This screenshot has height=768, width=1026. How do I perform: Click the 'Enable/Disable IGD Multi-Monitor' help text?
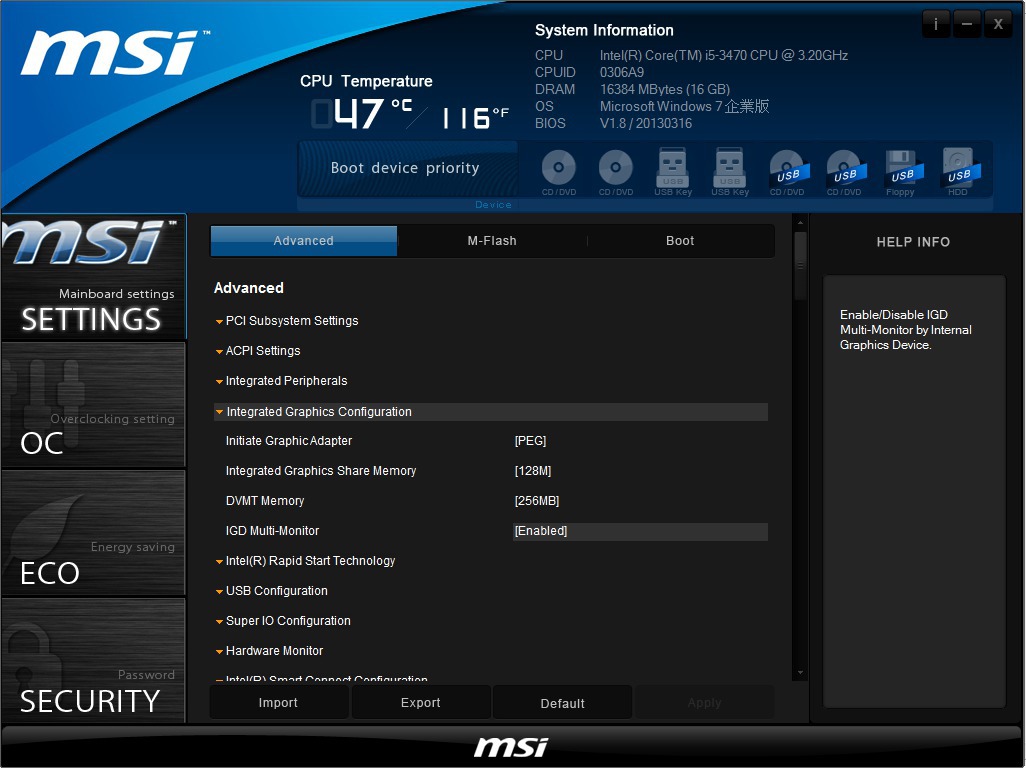pos(906,330)
